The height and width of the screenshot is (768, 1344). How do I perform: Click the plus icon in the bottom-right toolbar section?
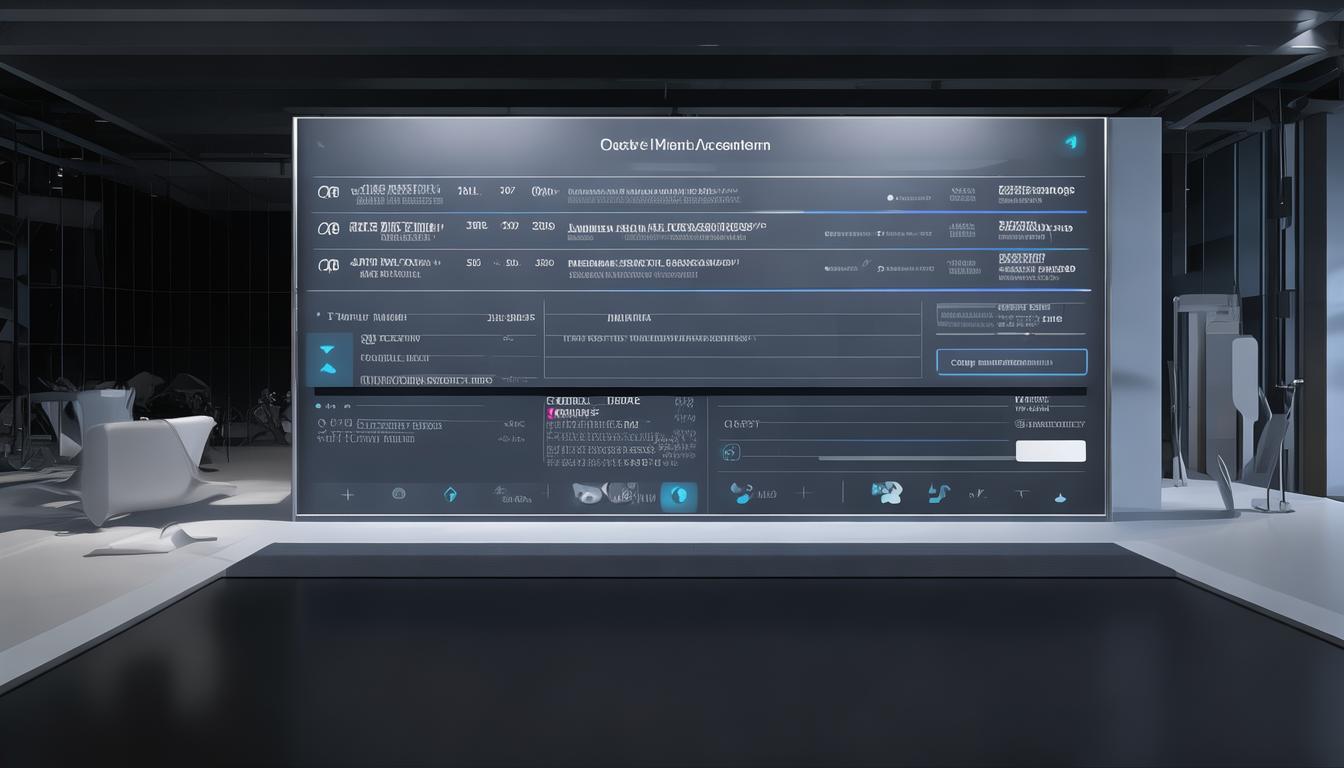tap(802, 493)
